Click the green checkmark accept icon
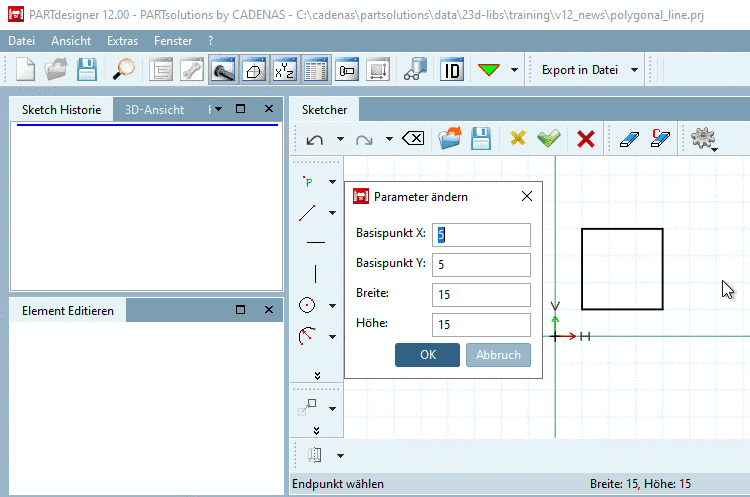This screenshot has width=750, height=497. pyautogui.click(x=549, y=138)
